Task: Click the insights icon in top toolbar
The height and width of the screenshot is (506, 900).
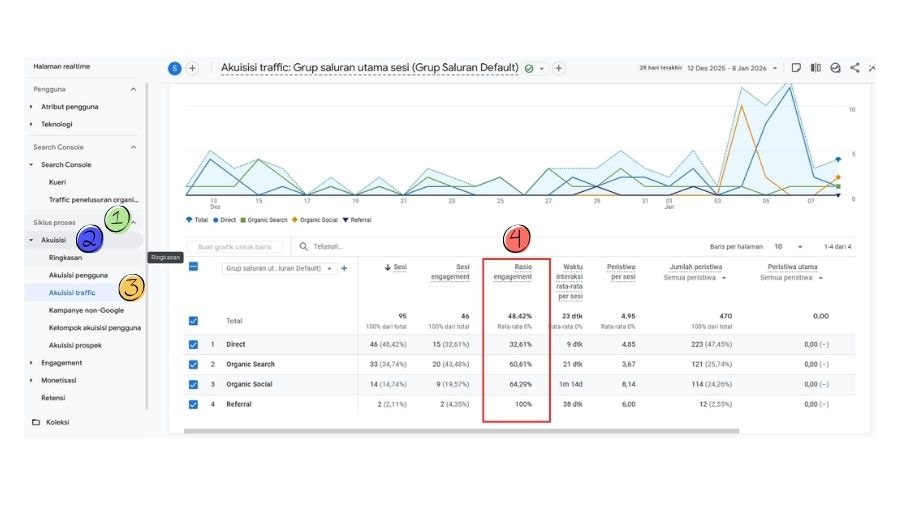Action: pos(835,68)
